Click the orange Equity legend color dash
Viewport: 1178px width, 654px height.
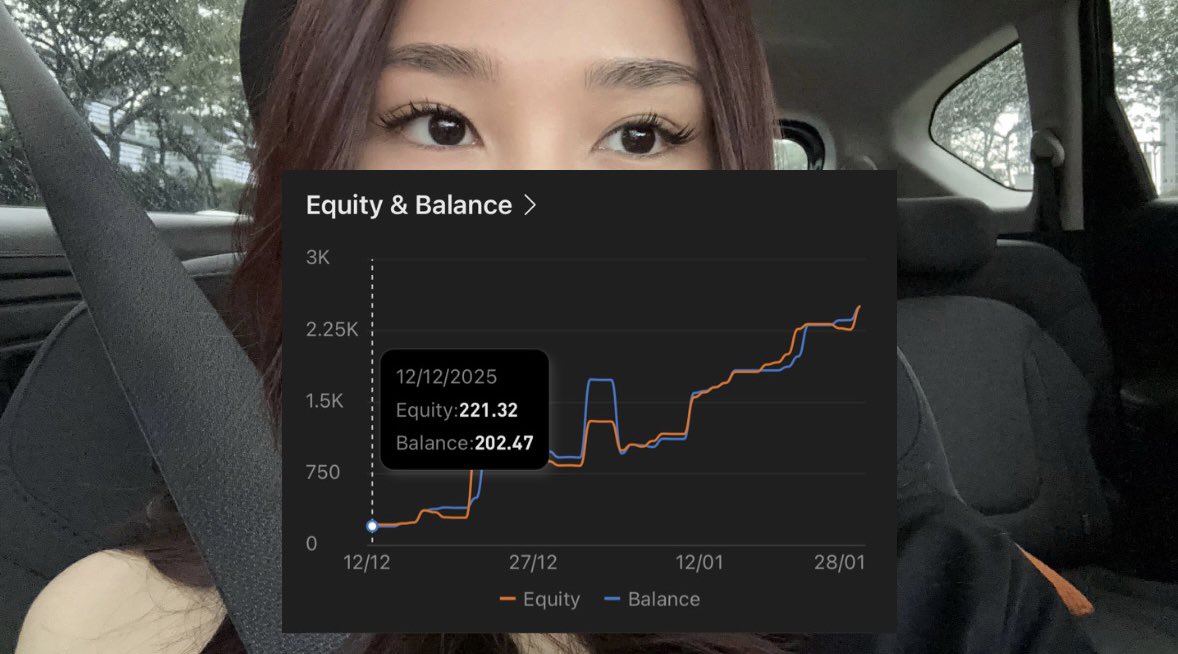coord(508,599)
